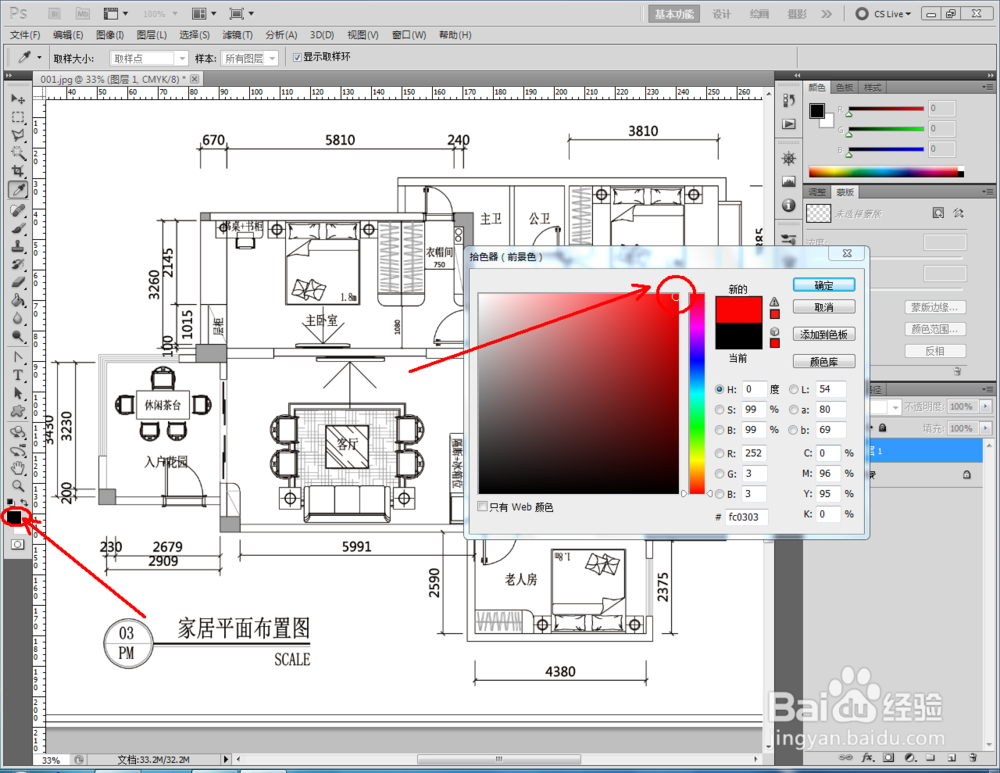
Task: Select the Rectangular Marquee tool
Action: point(18,117)
